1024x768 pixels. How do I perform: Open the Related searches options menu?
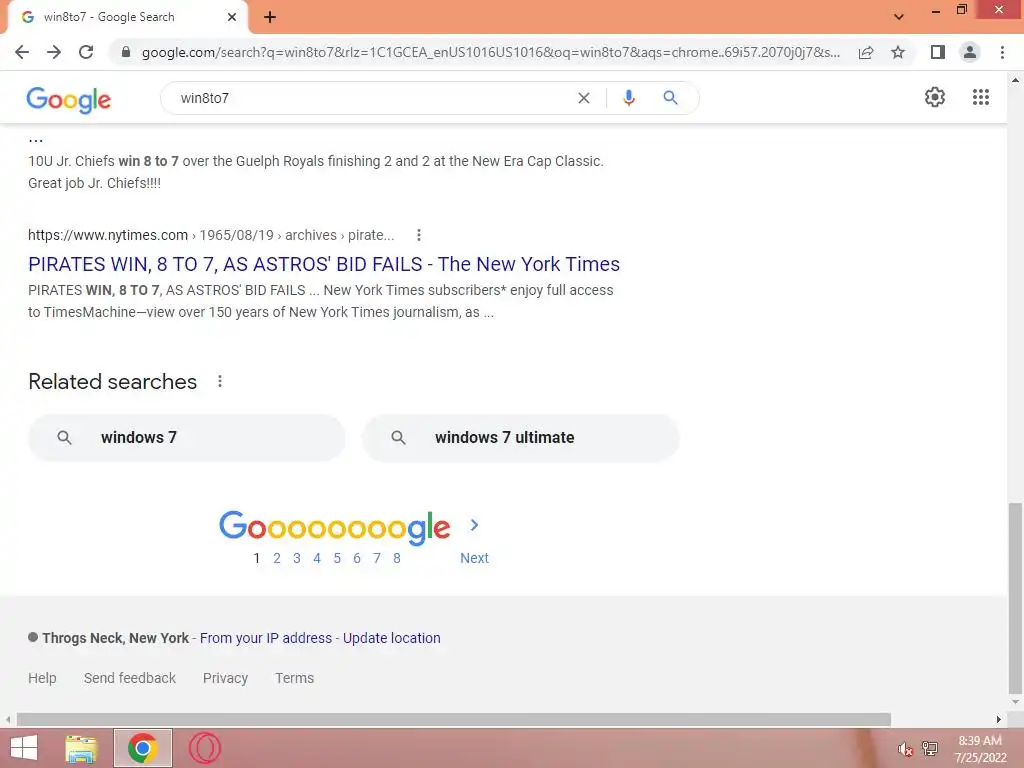220,381
